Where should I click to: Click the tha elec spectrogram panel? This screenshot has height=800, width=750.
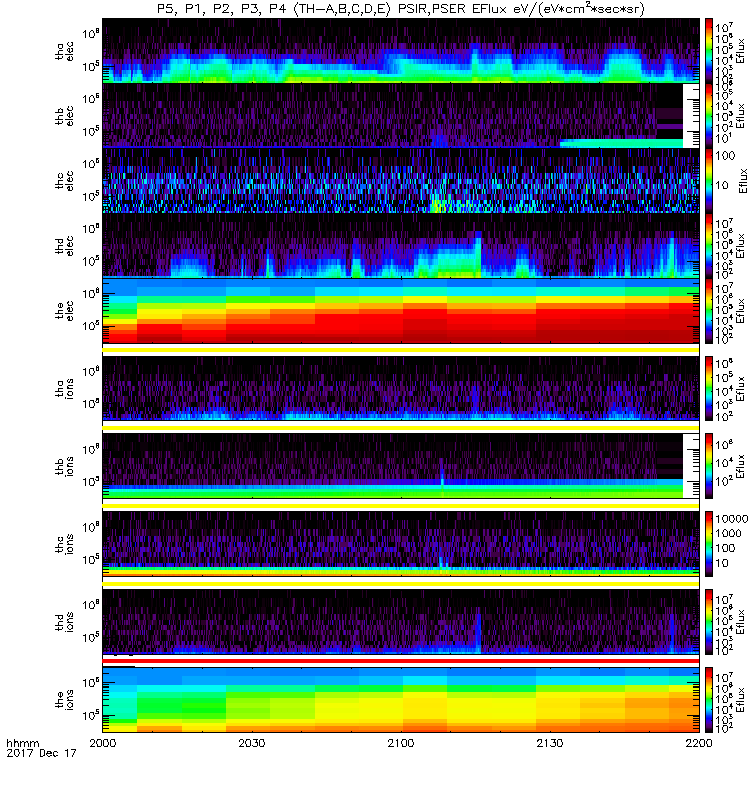[x=401, y=51]
